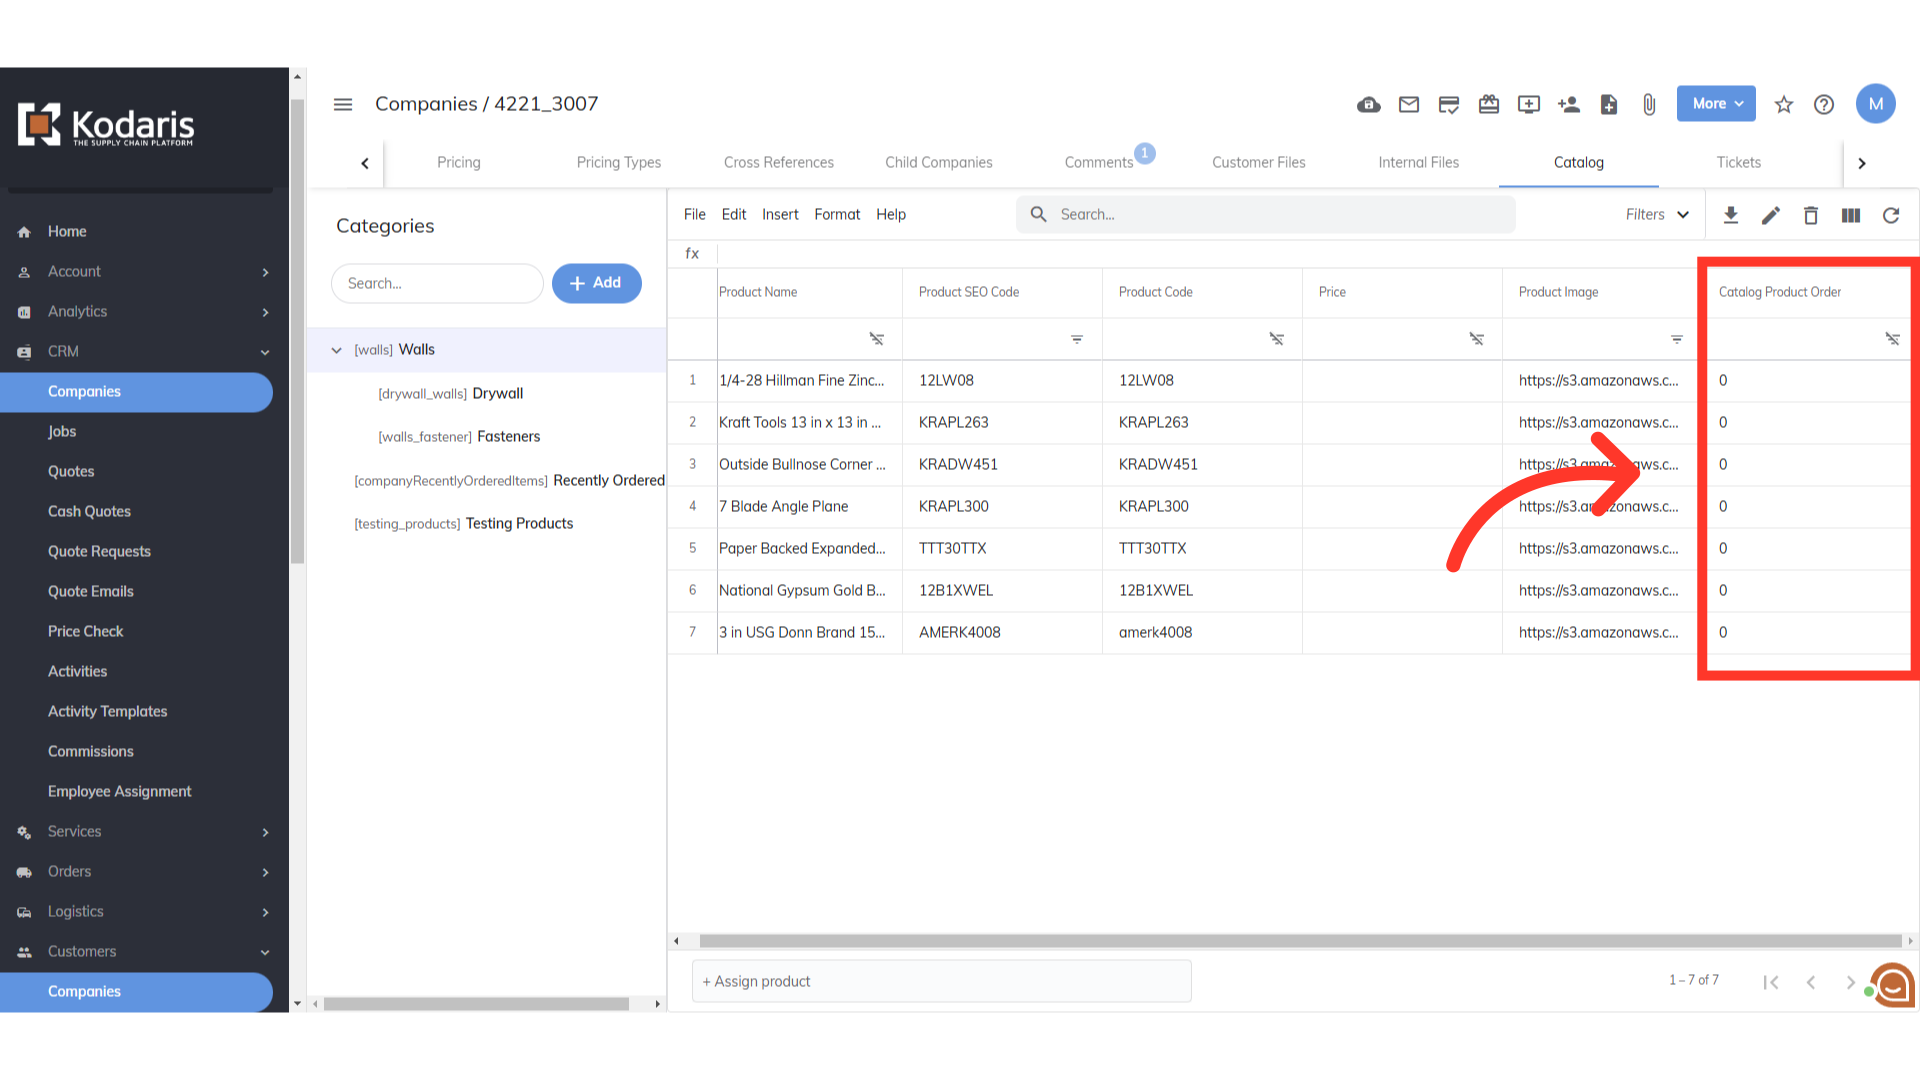The height and width of the screenshot is (1080, 1920).
Task: Open the columns chooser icon
Action: pos(1851,215)
